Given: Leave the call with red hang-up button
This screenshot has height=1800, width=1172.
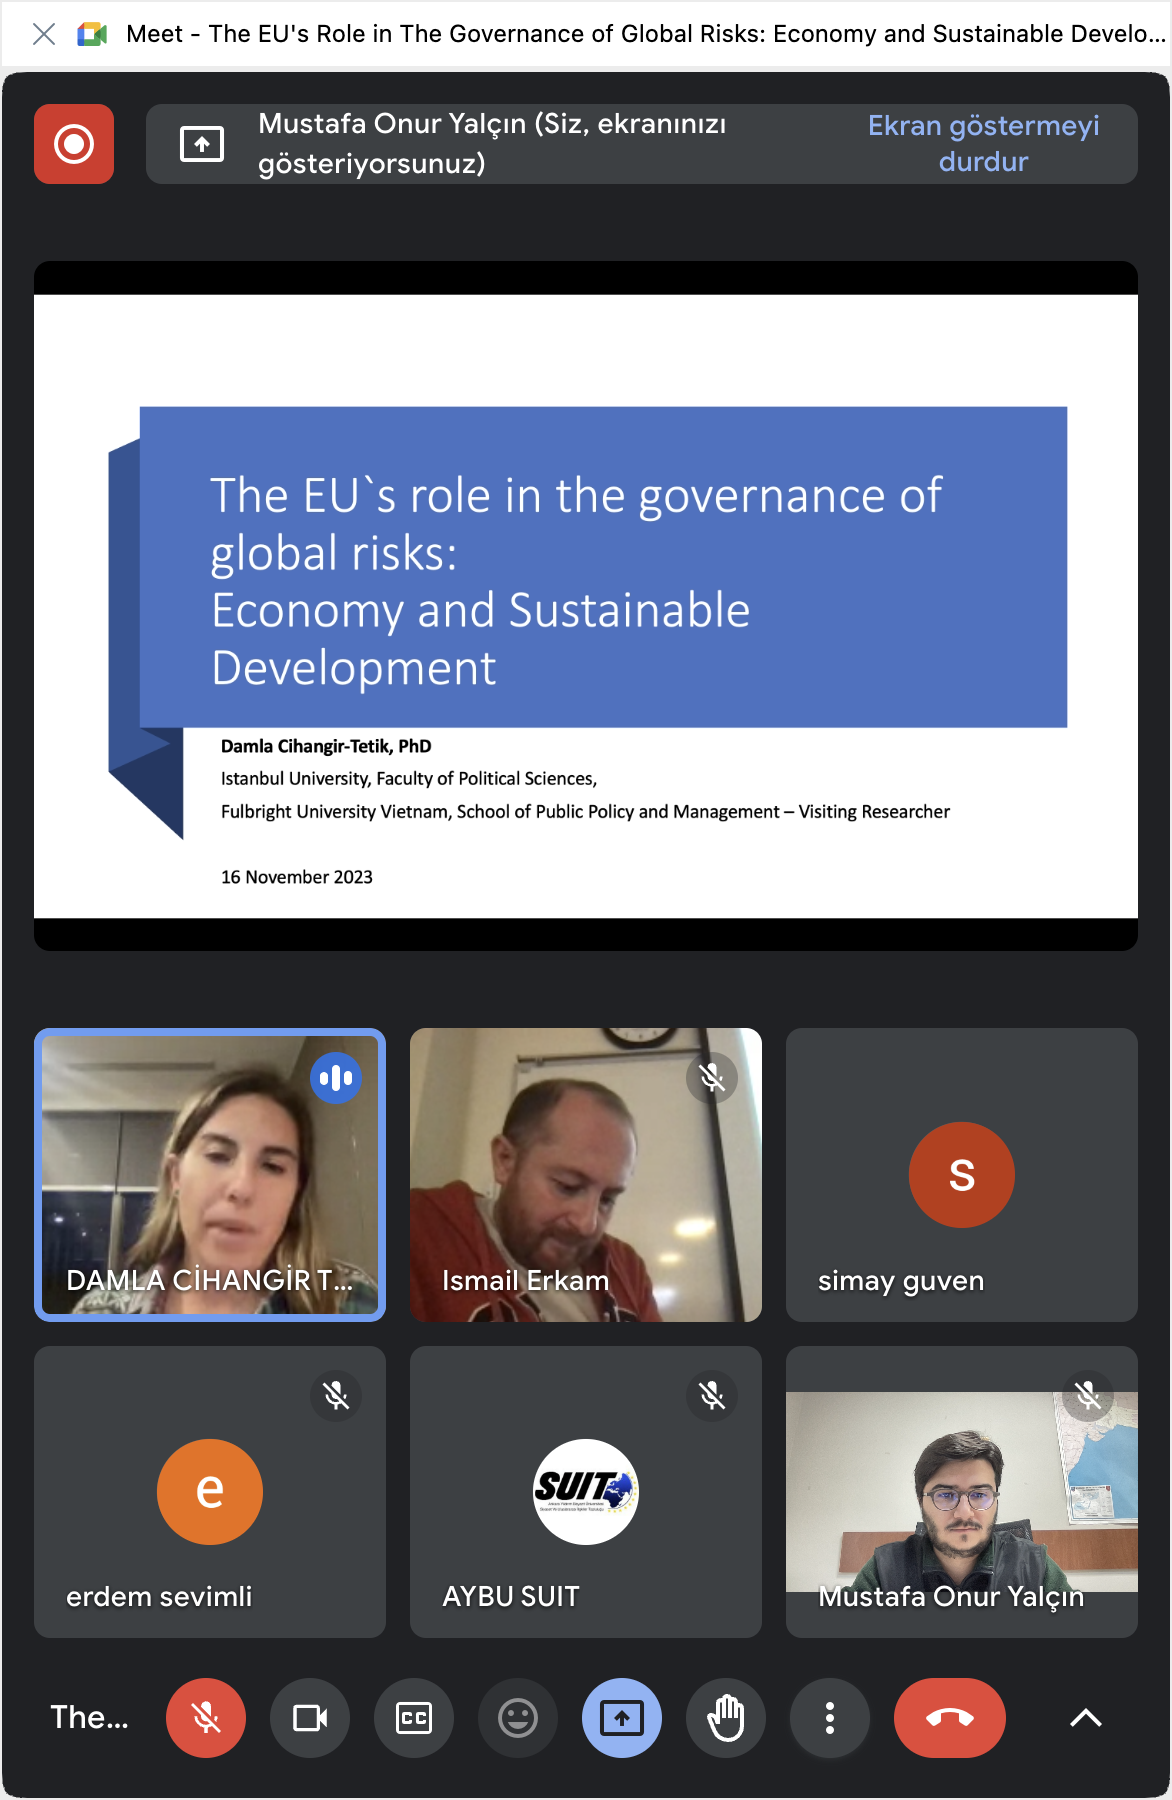Looking at the screenshot, I should click(950, 1718).
